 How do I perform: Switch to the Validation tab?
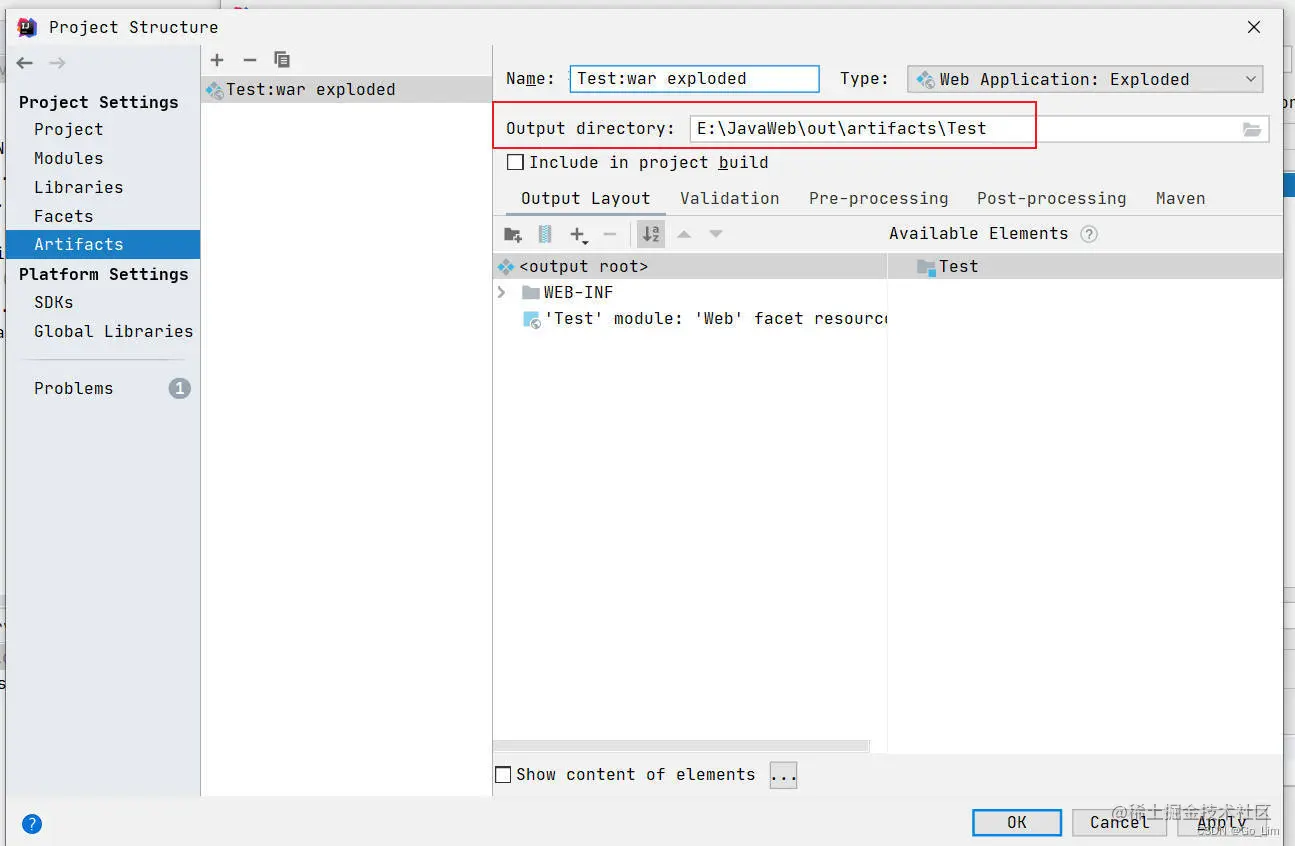coord(730,198)
